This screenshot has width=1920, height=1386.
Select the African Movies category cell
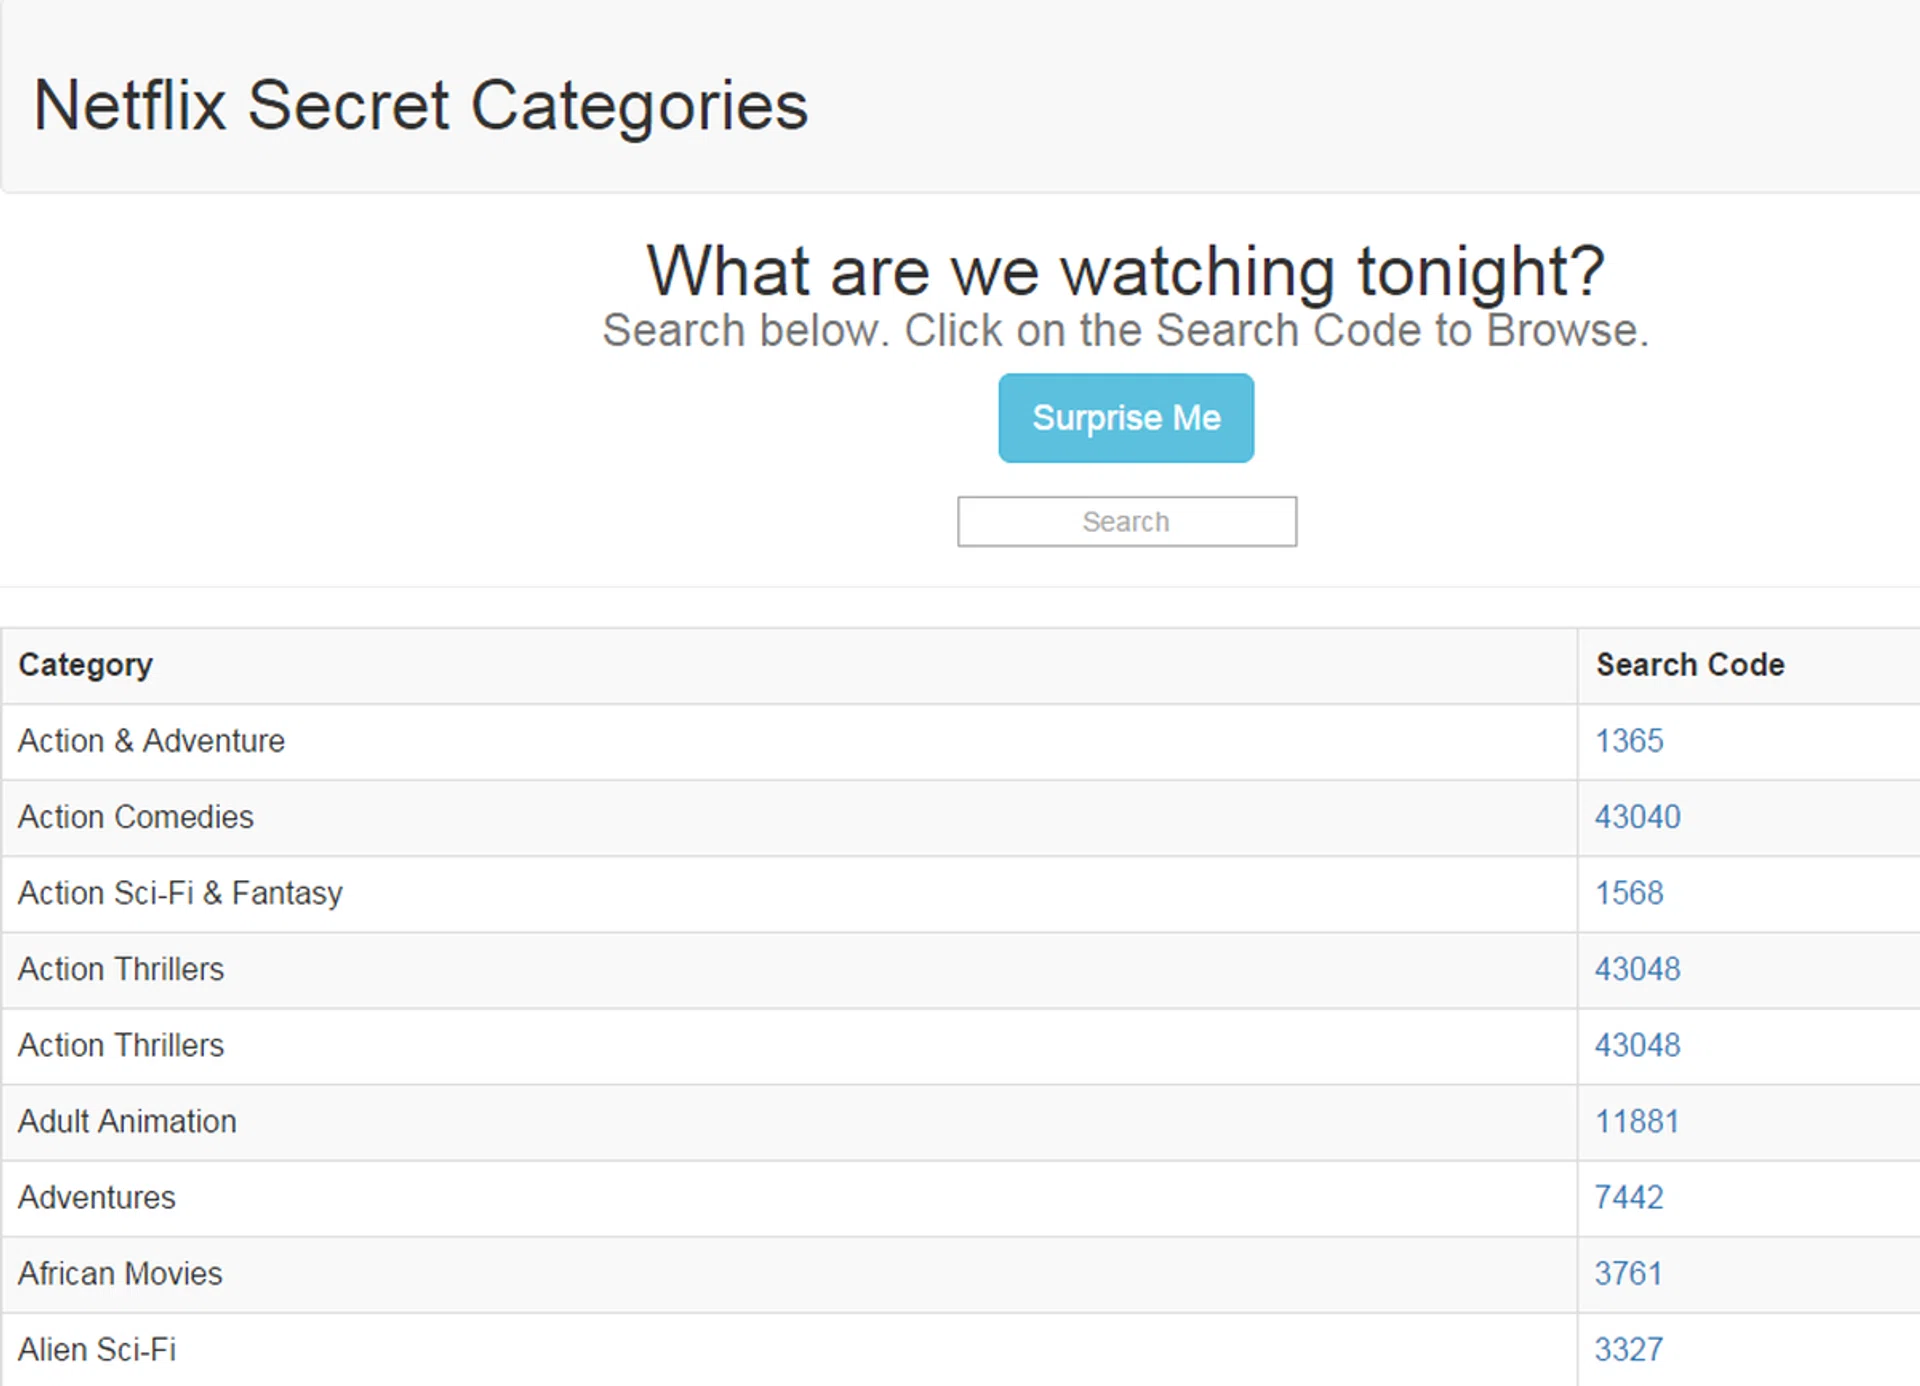pos(120,1273)
